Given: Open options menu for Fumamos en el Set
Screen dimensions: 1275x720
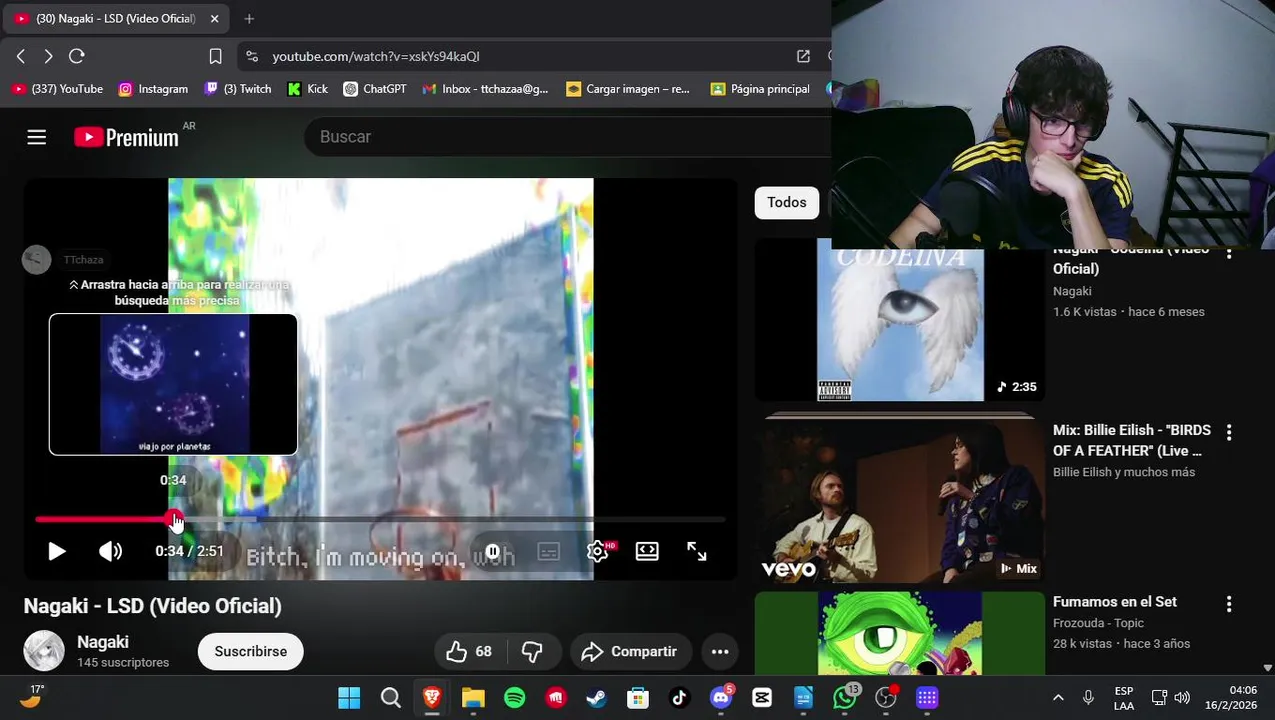Looking at the screenshot, I should point(1229,604).
